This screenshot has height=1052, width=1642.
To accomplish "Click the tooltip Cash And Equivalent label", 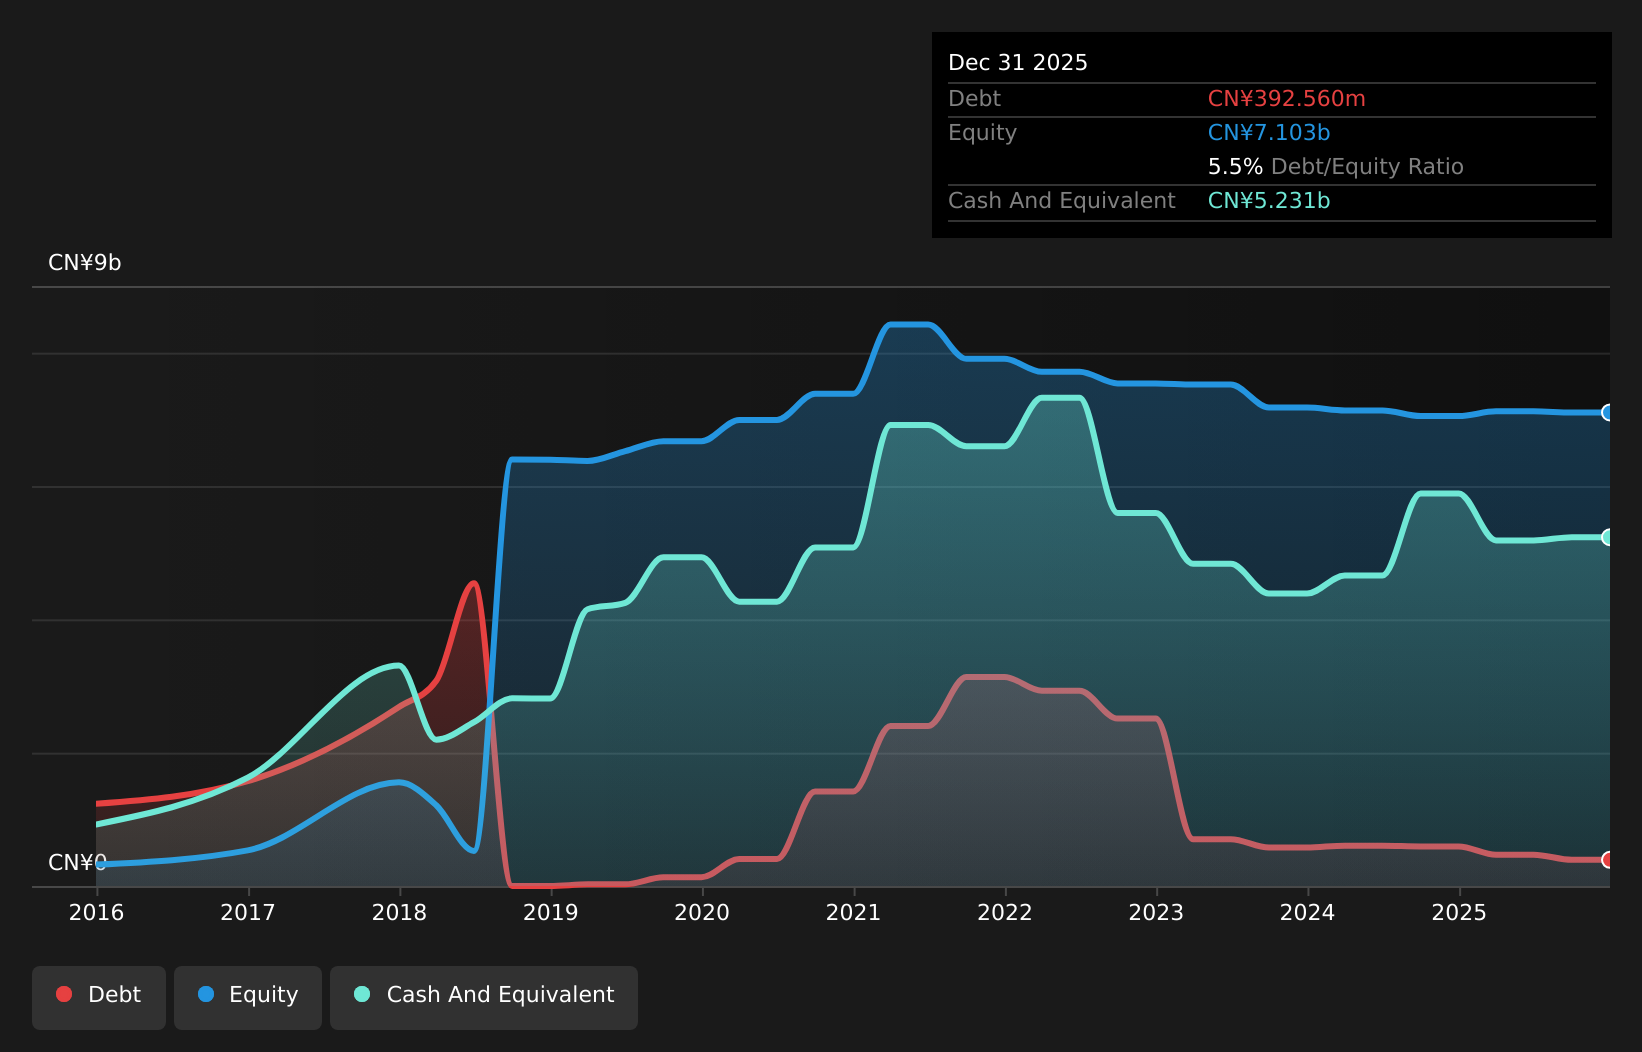I will (1061, 200).
